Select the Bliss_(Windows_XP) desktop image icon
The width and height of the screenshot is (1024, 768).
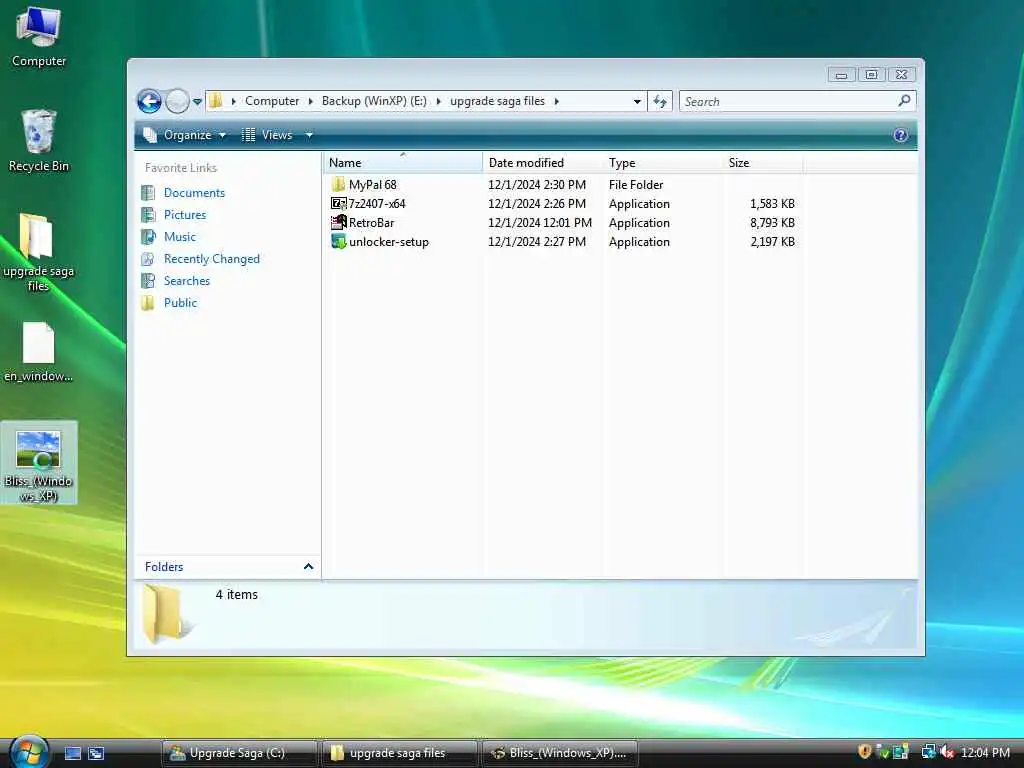click(39, 463)
